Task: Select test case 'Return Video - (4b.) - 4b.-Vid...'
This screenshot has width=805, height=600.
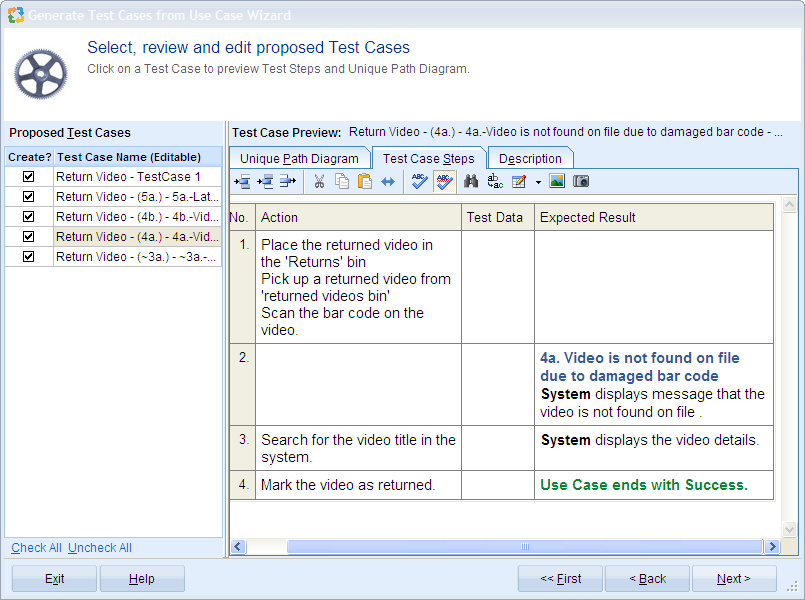Action: pos(138,217)
